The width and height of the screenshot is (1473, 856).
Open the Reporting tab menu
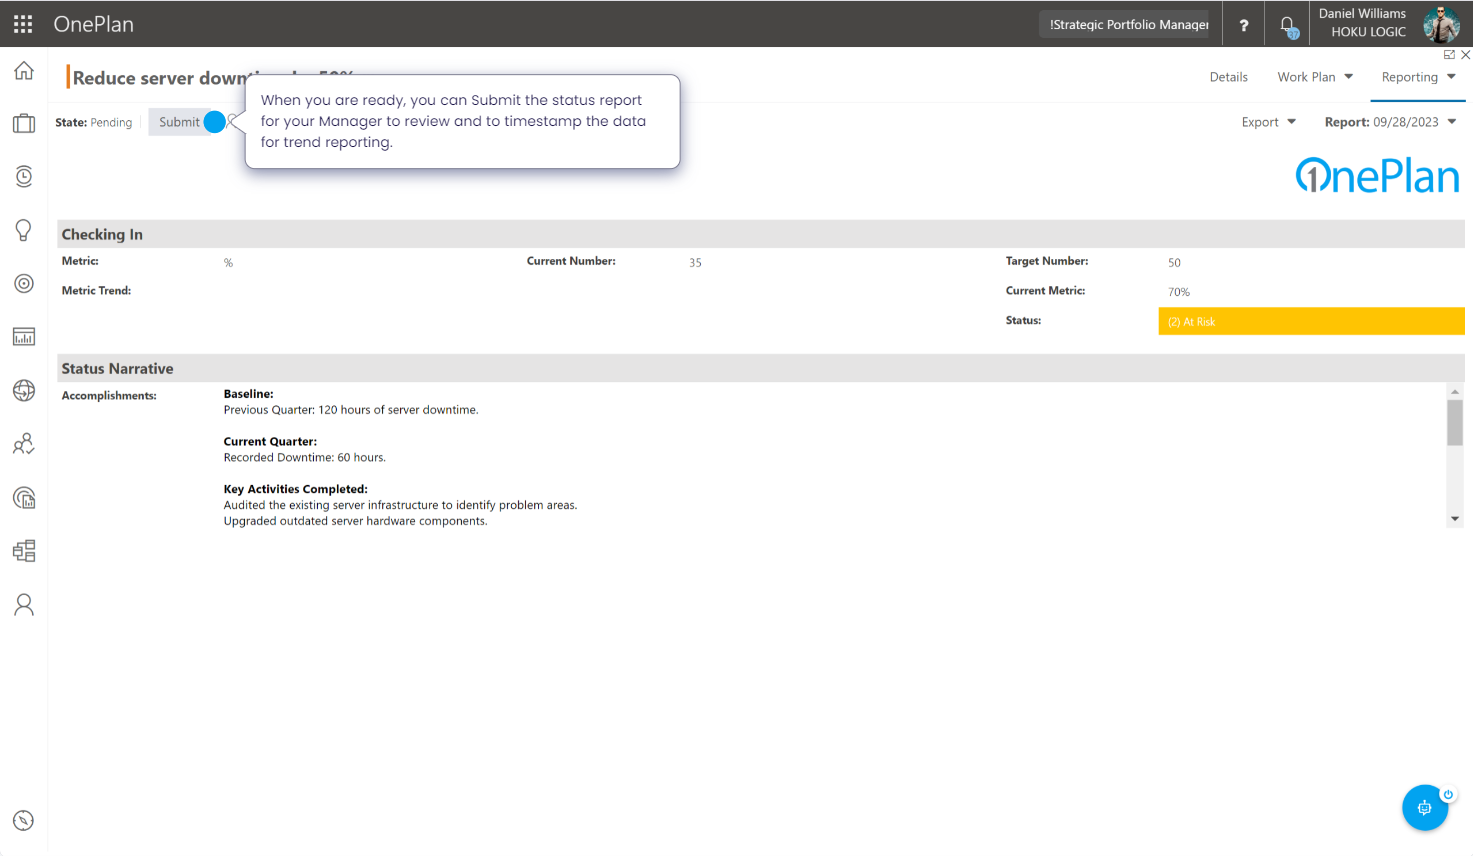coord(1417,77)
